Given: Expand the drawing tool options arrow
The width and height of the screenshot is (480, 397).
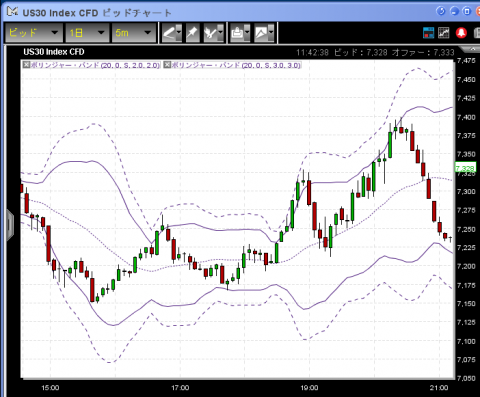Looking at the screenshot, I should (x=179, y=33).
